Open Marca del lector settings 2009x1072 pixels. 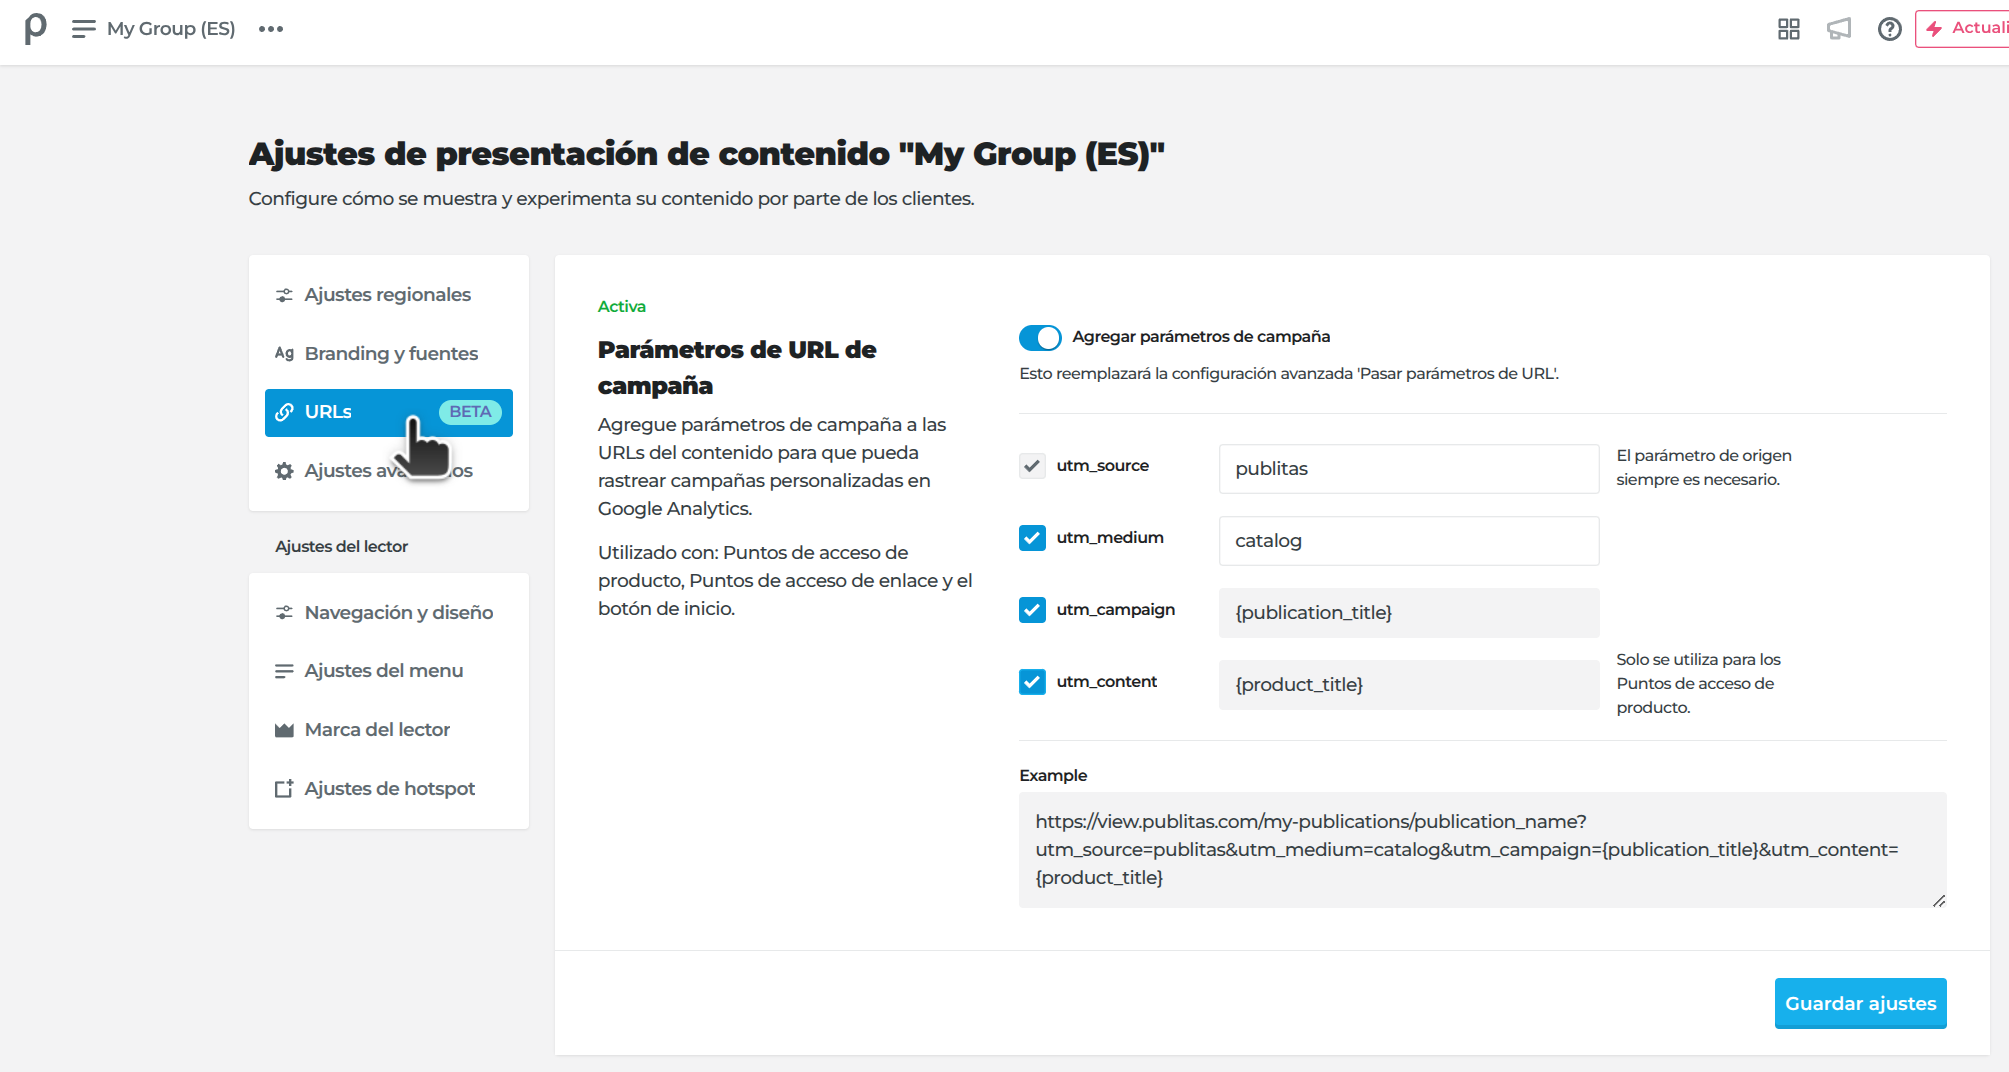(x=388, y=730)
